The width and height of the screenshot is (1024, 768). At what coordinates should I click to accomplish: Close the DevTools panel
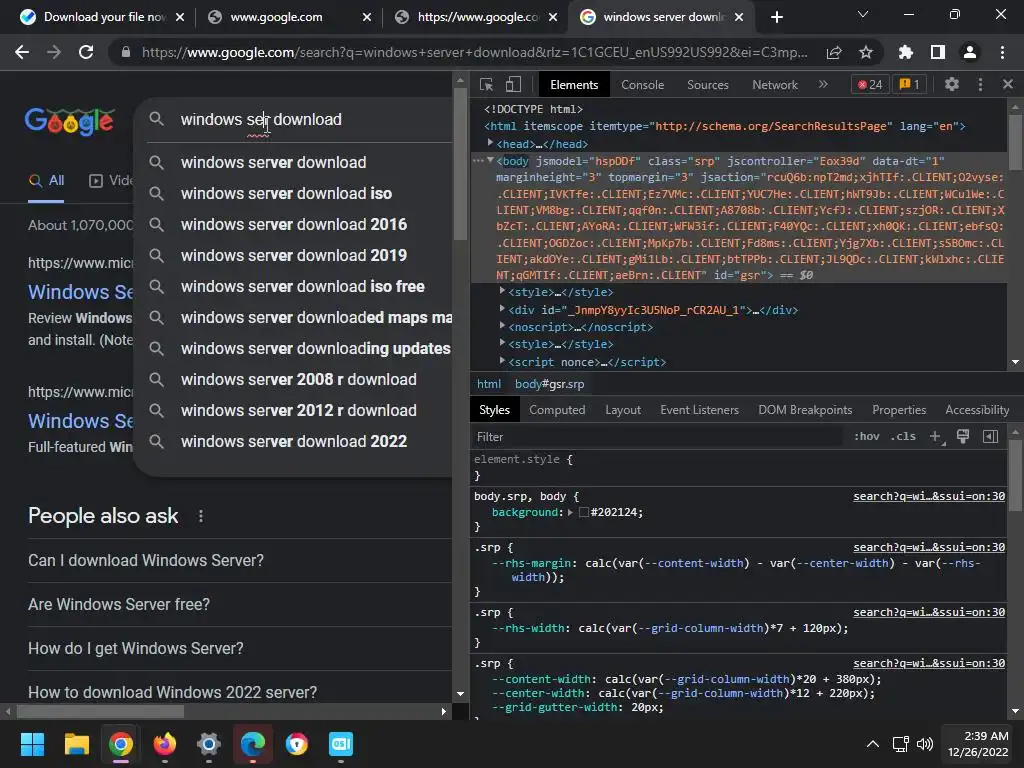(x=1008, y=84)
